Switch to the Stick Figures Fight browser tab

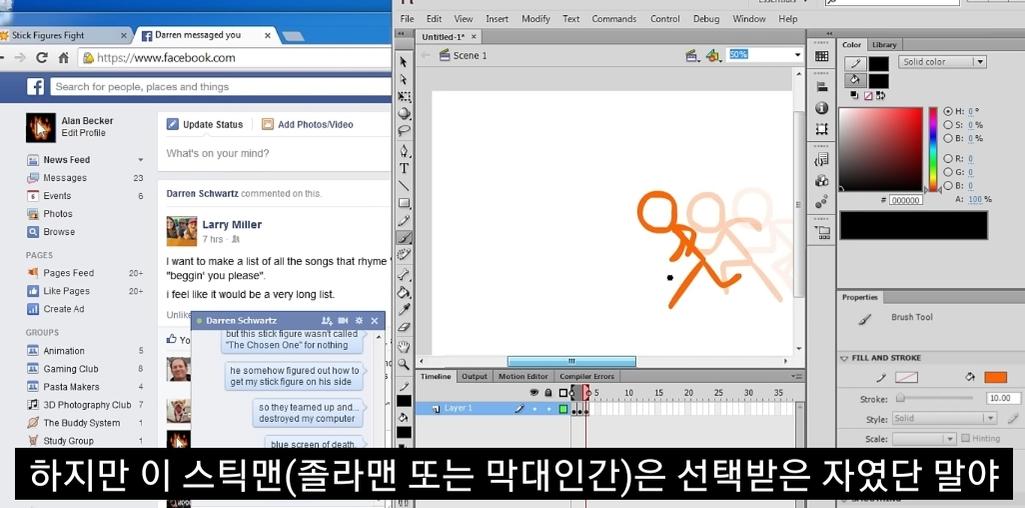pyautogui.click(x=64, y=35)
